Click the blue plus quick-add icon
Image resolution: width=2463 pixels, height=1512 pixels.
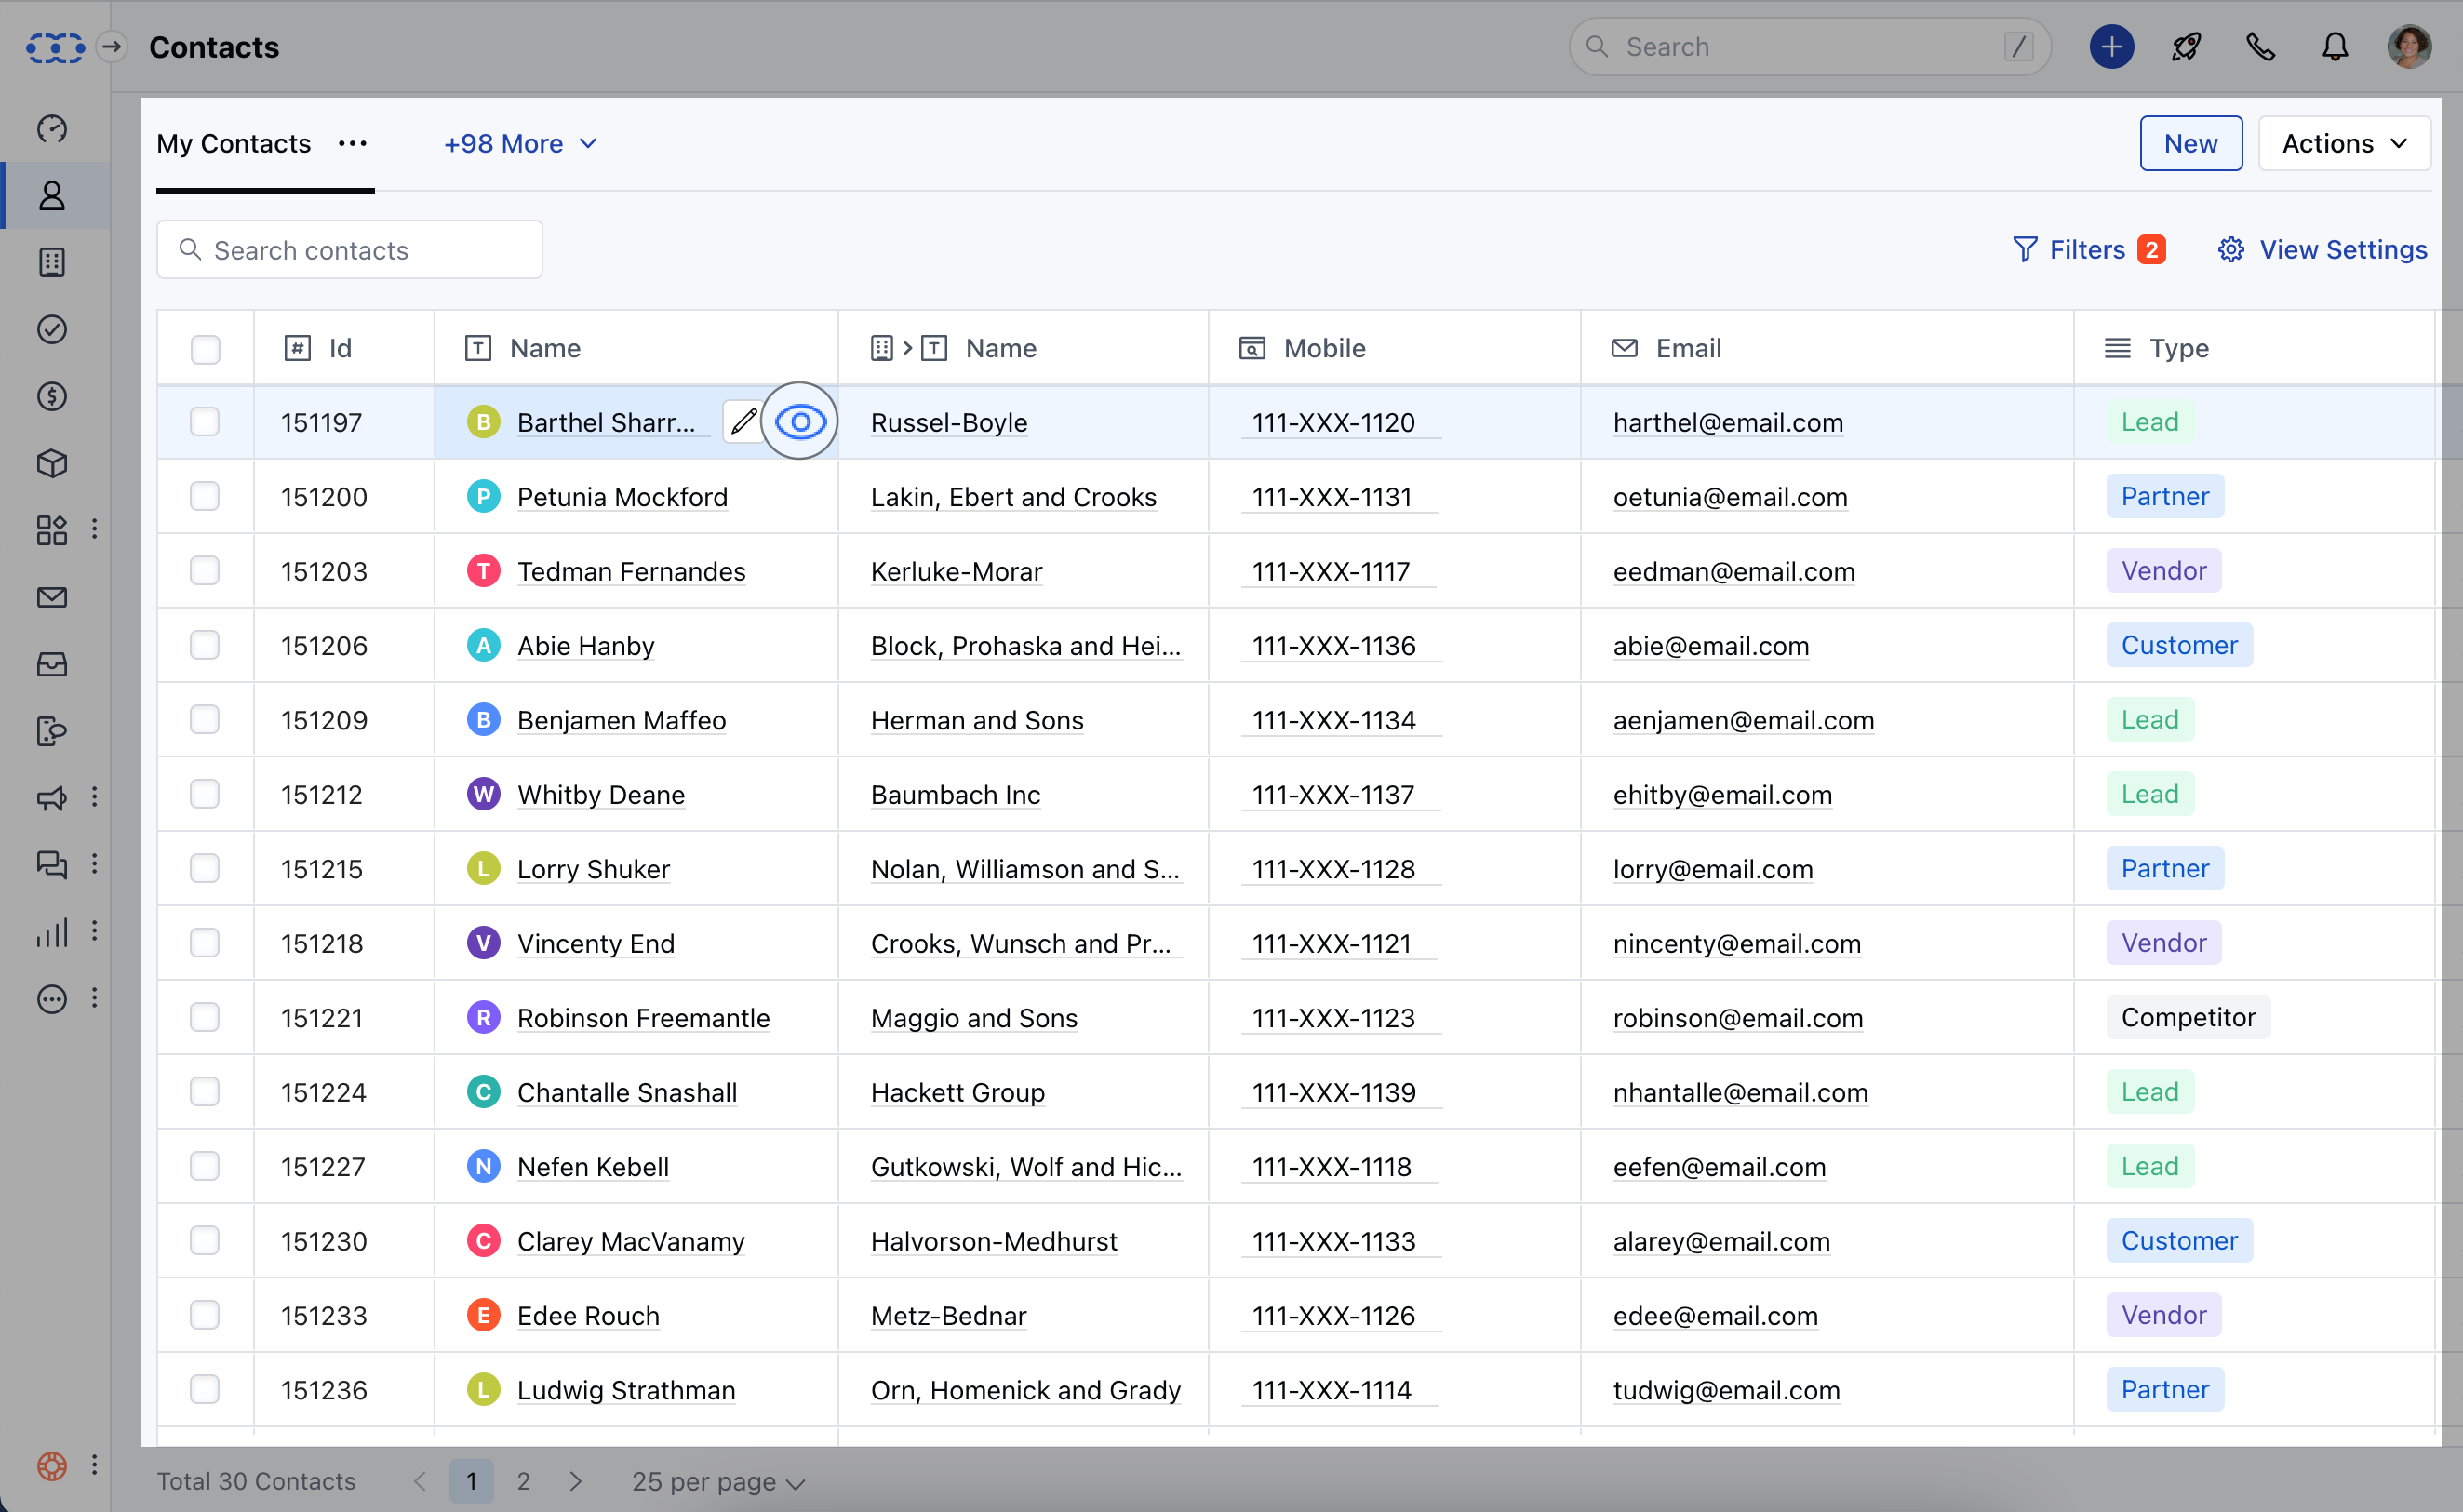tap(2111, 47)
